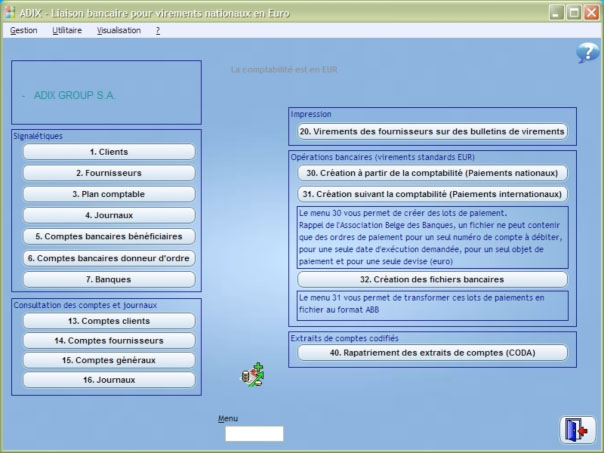Click the ADIX application icon in title bar
Image resolution: width=604 pixels, height=453 pixels.
10,12
